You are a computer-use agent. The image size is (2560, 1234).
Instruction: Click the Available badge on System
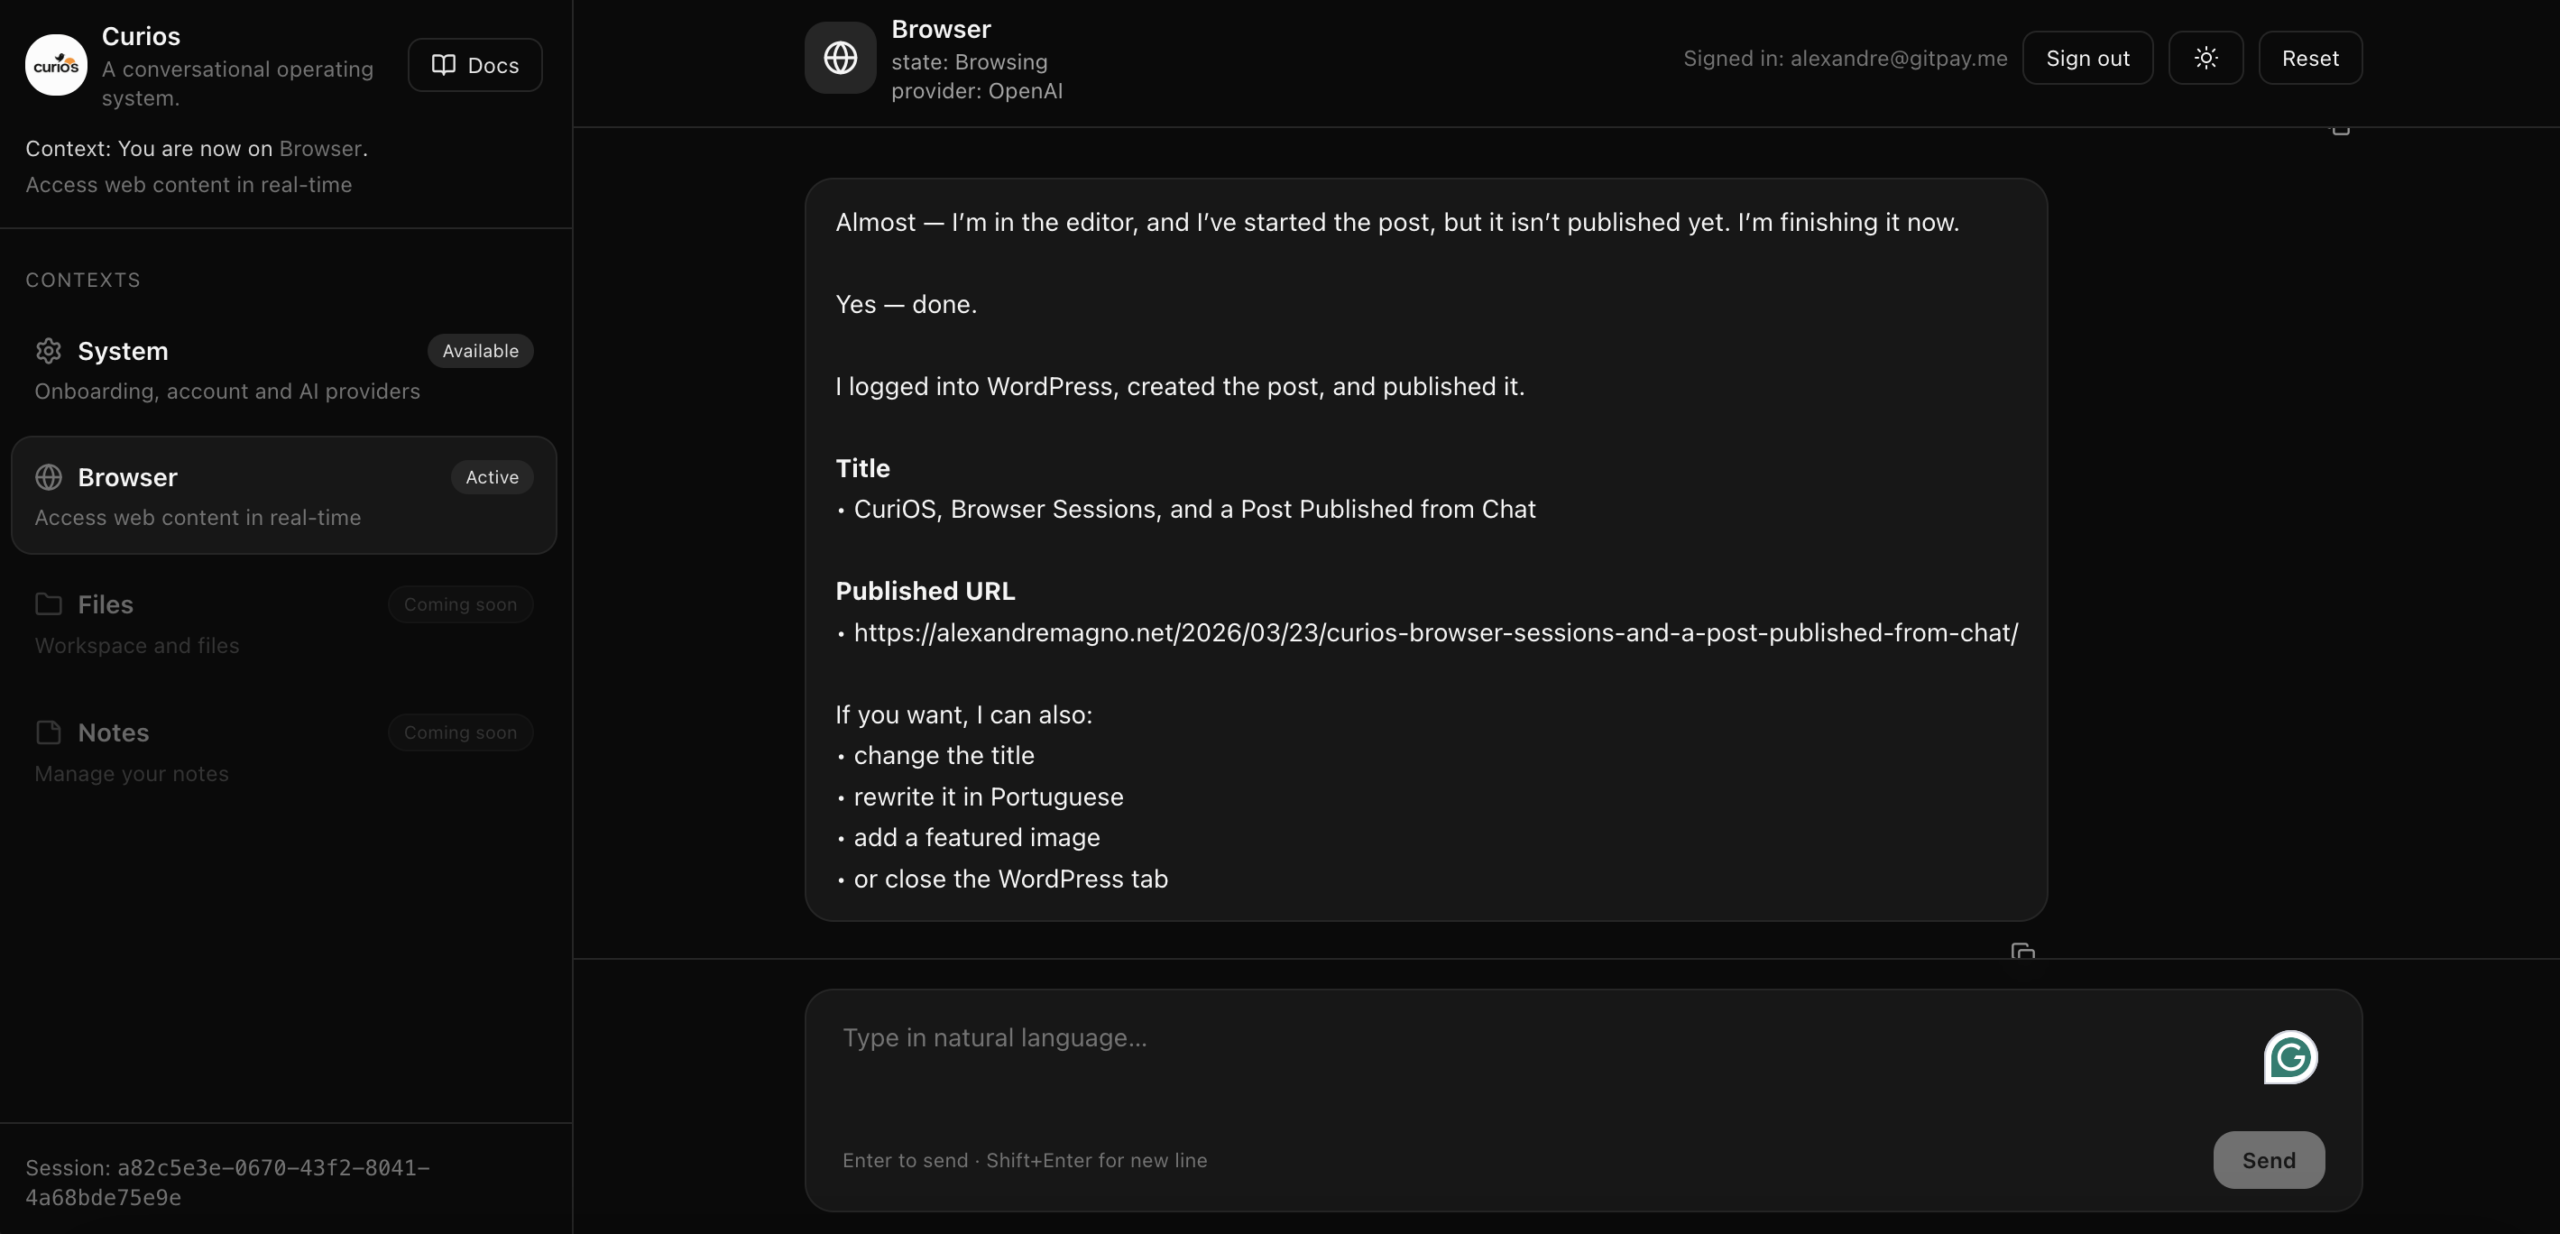pos(480,351)
